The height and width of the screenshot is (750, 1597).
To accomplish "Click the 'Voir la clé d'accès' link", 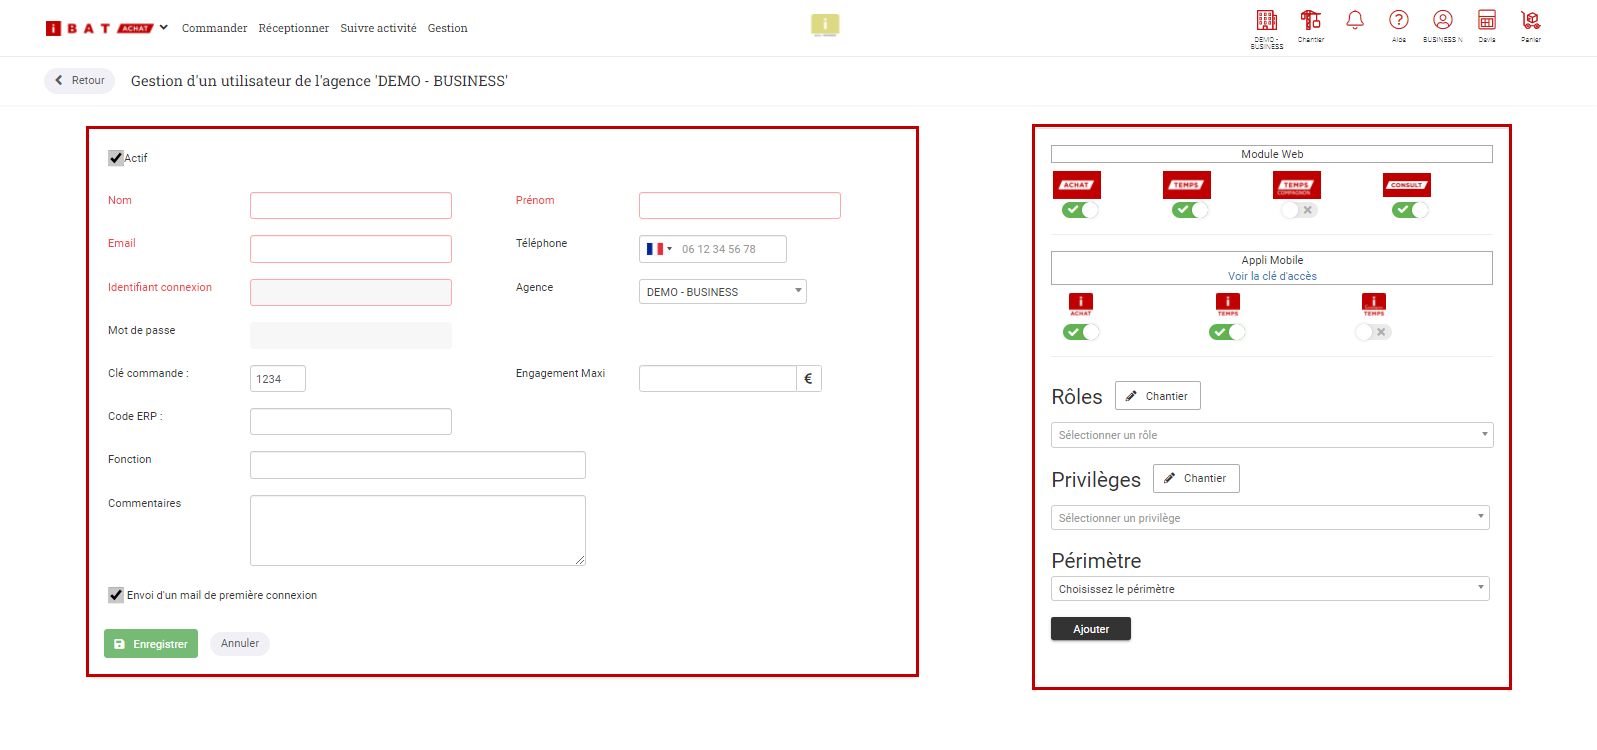I will (1272, 276).
